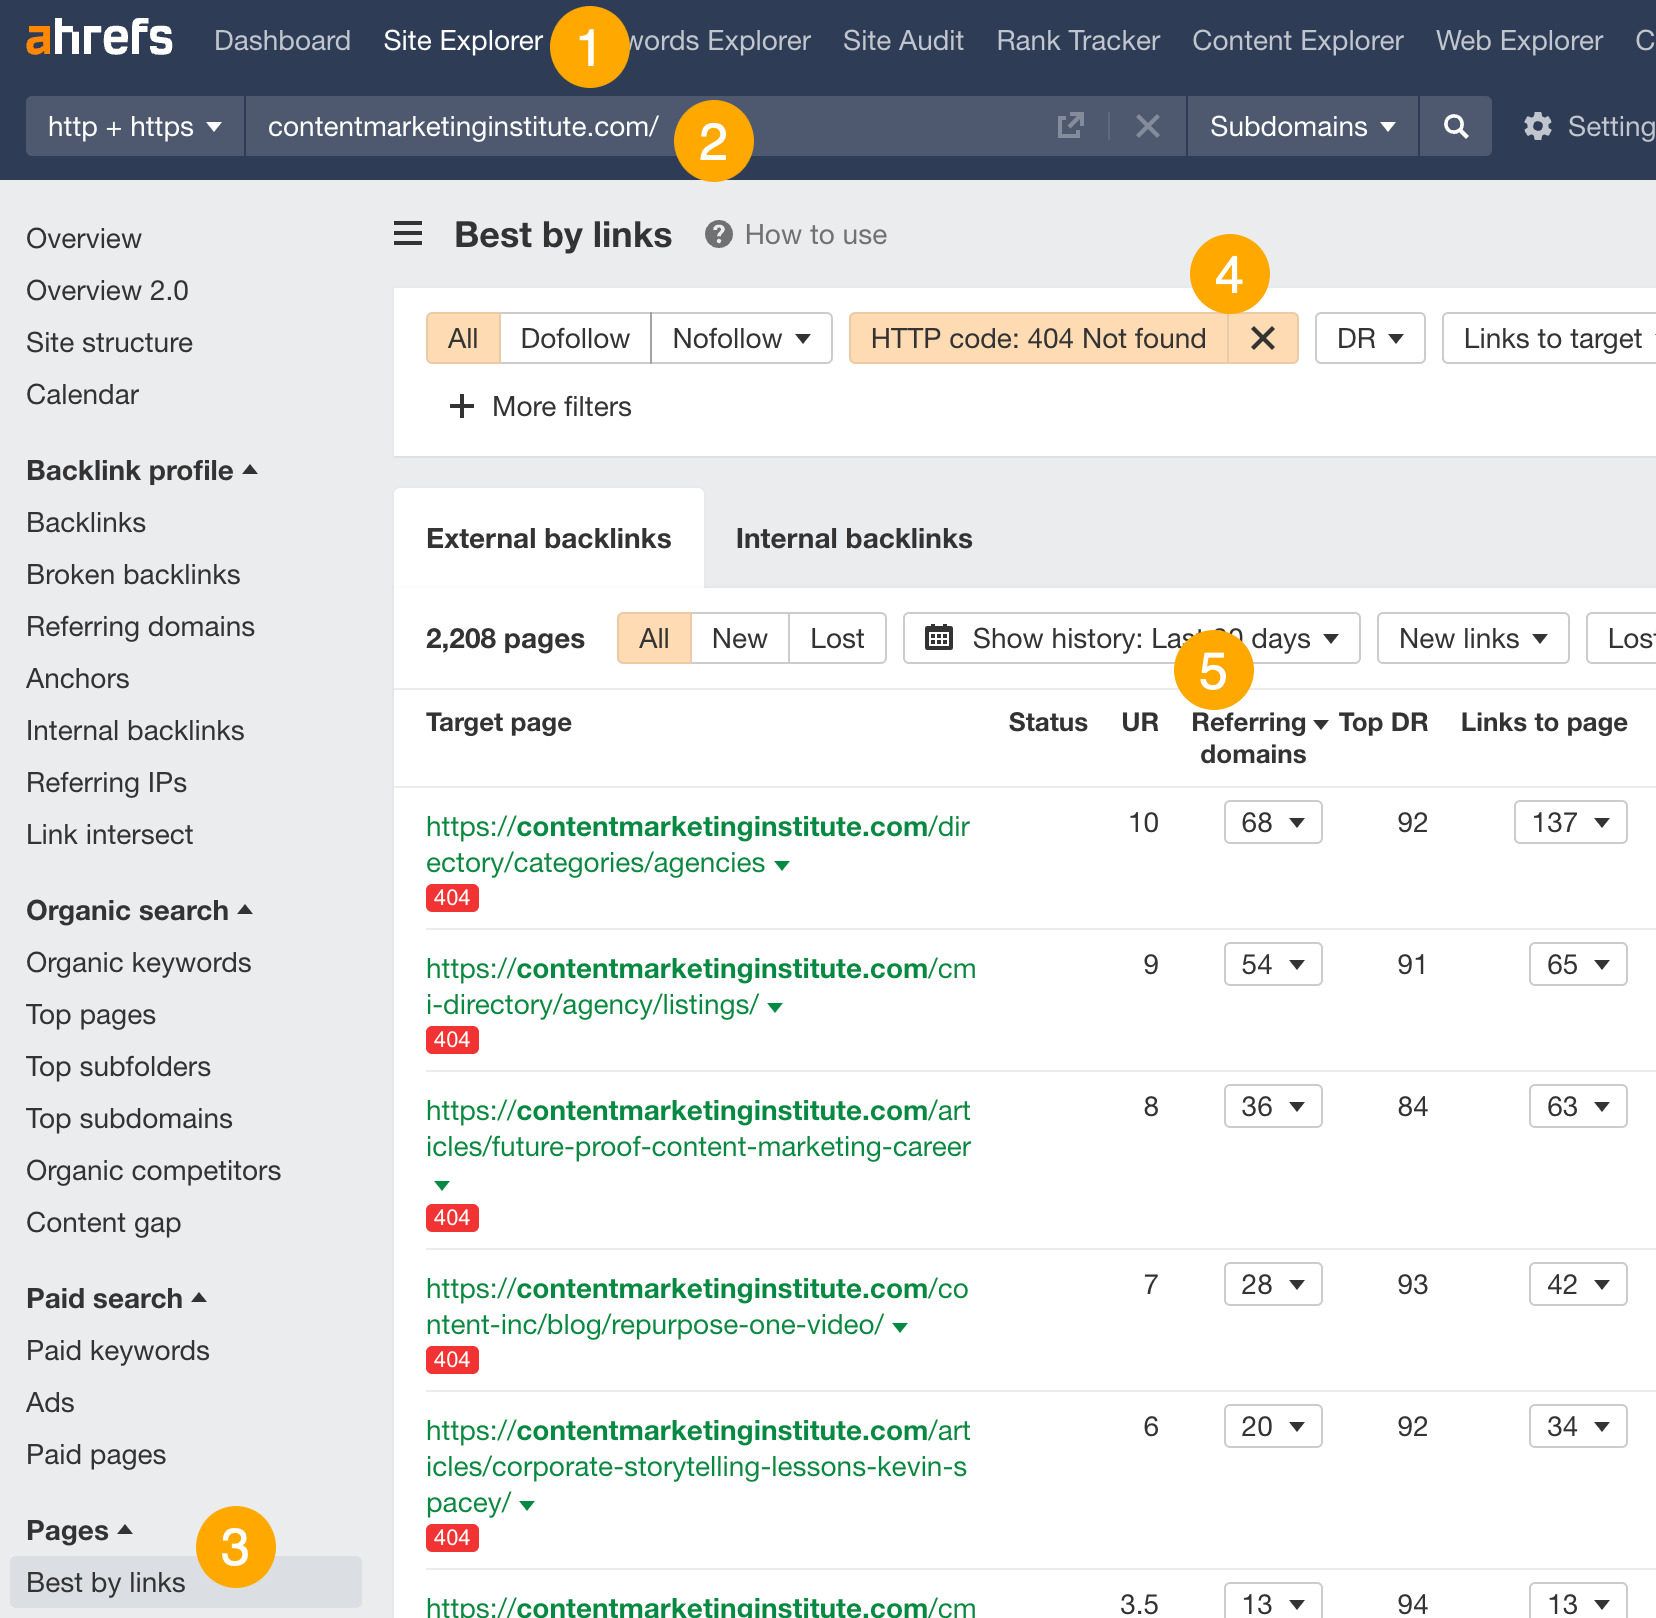The image size is (1656, 1618).
Task: Open Broken backlinks in the sidebar
Action: (132, 574)
